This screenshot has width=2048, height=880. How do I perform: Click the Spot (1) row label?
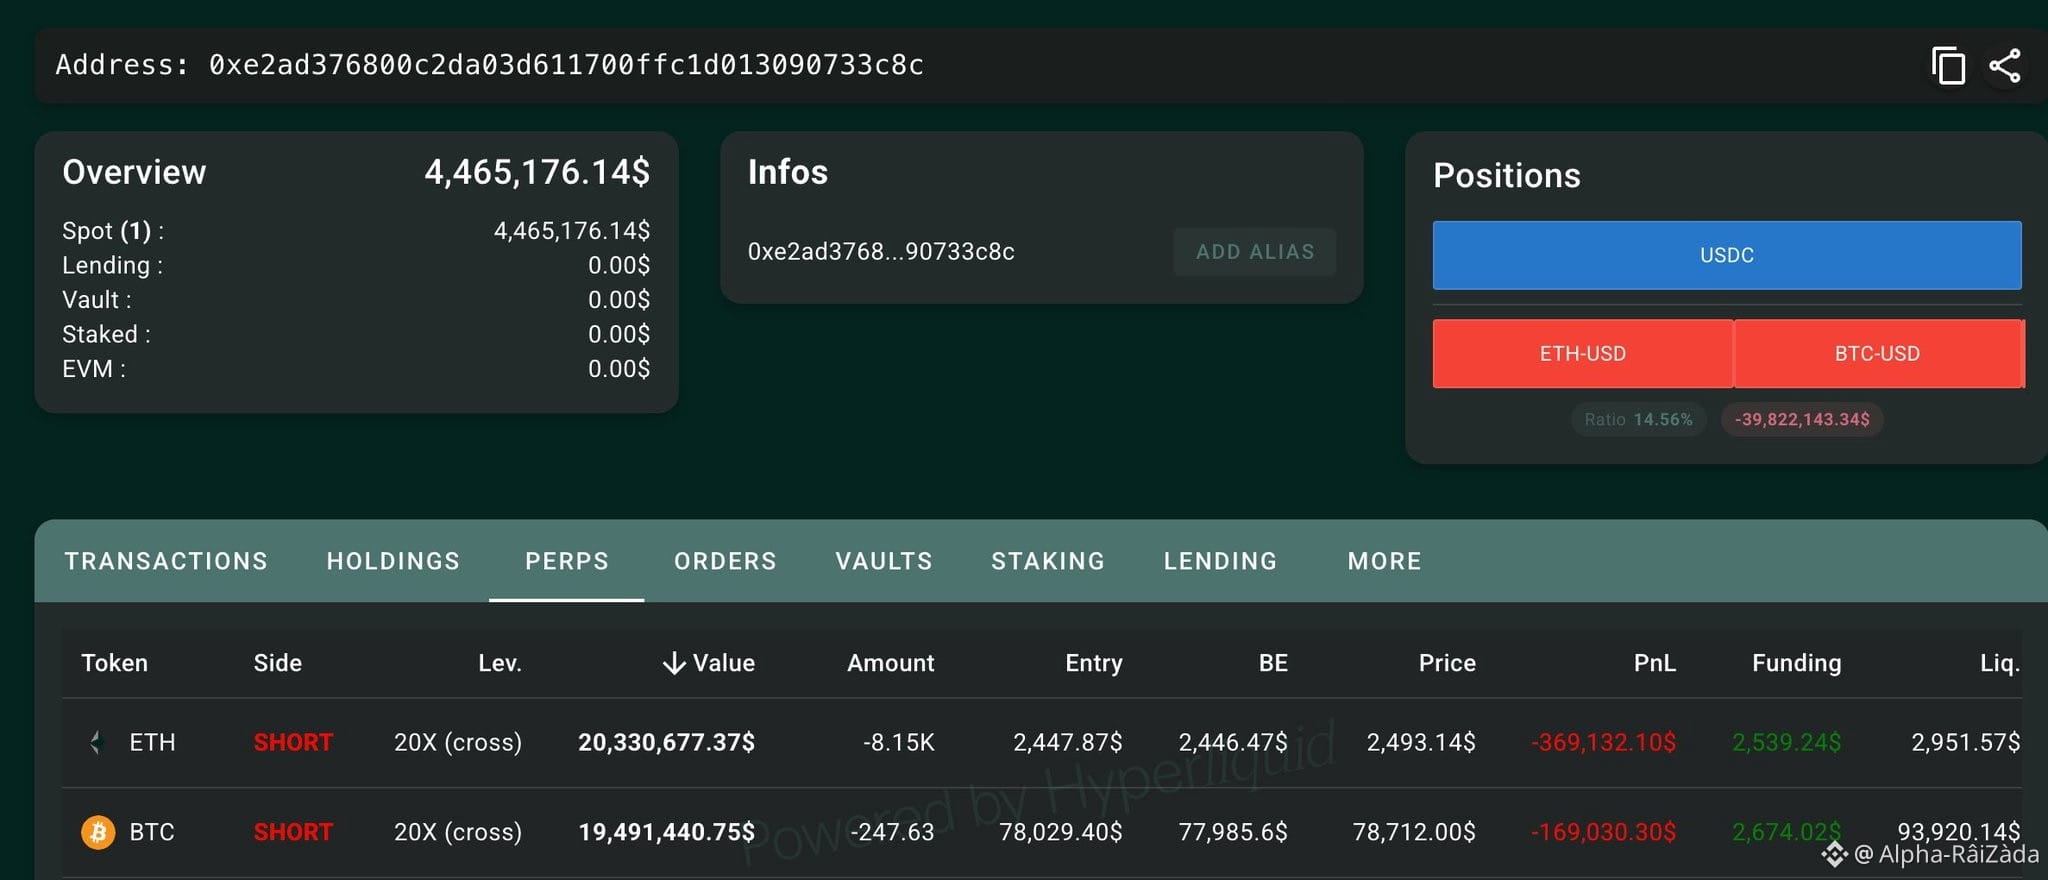[x=113, y=231]
